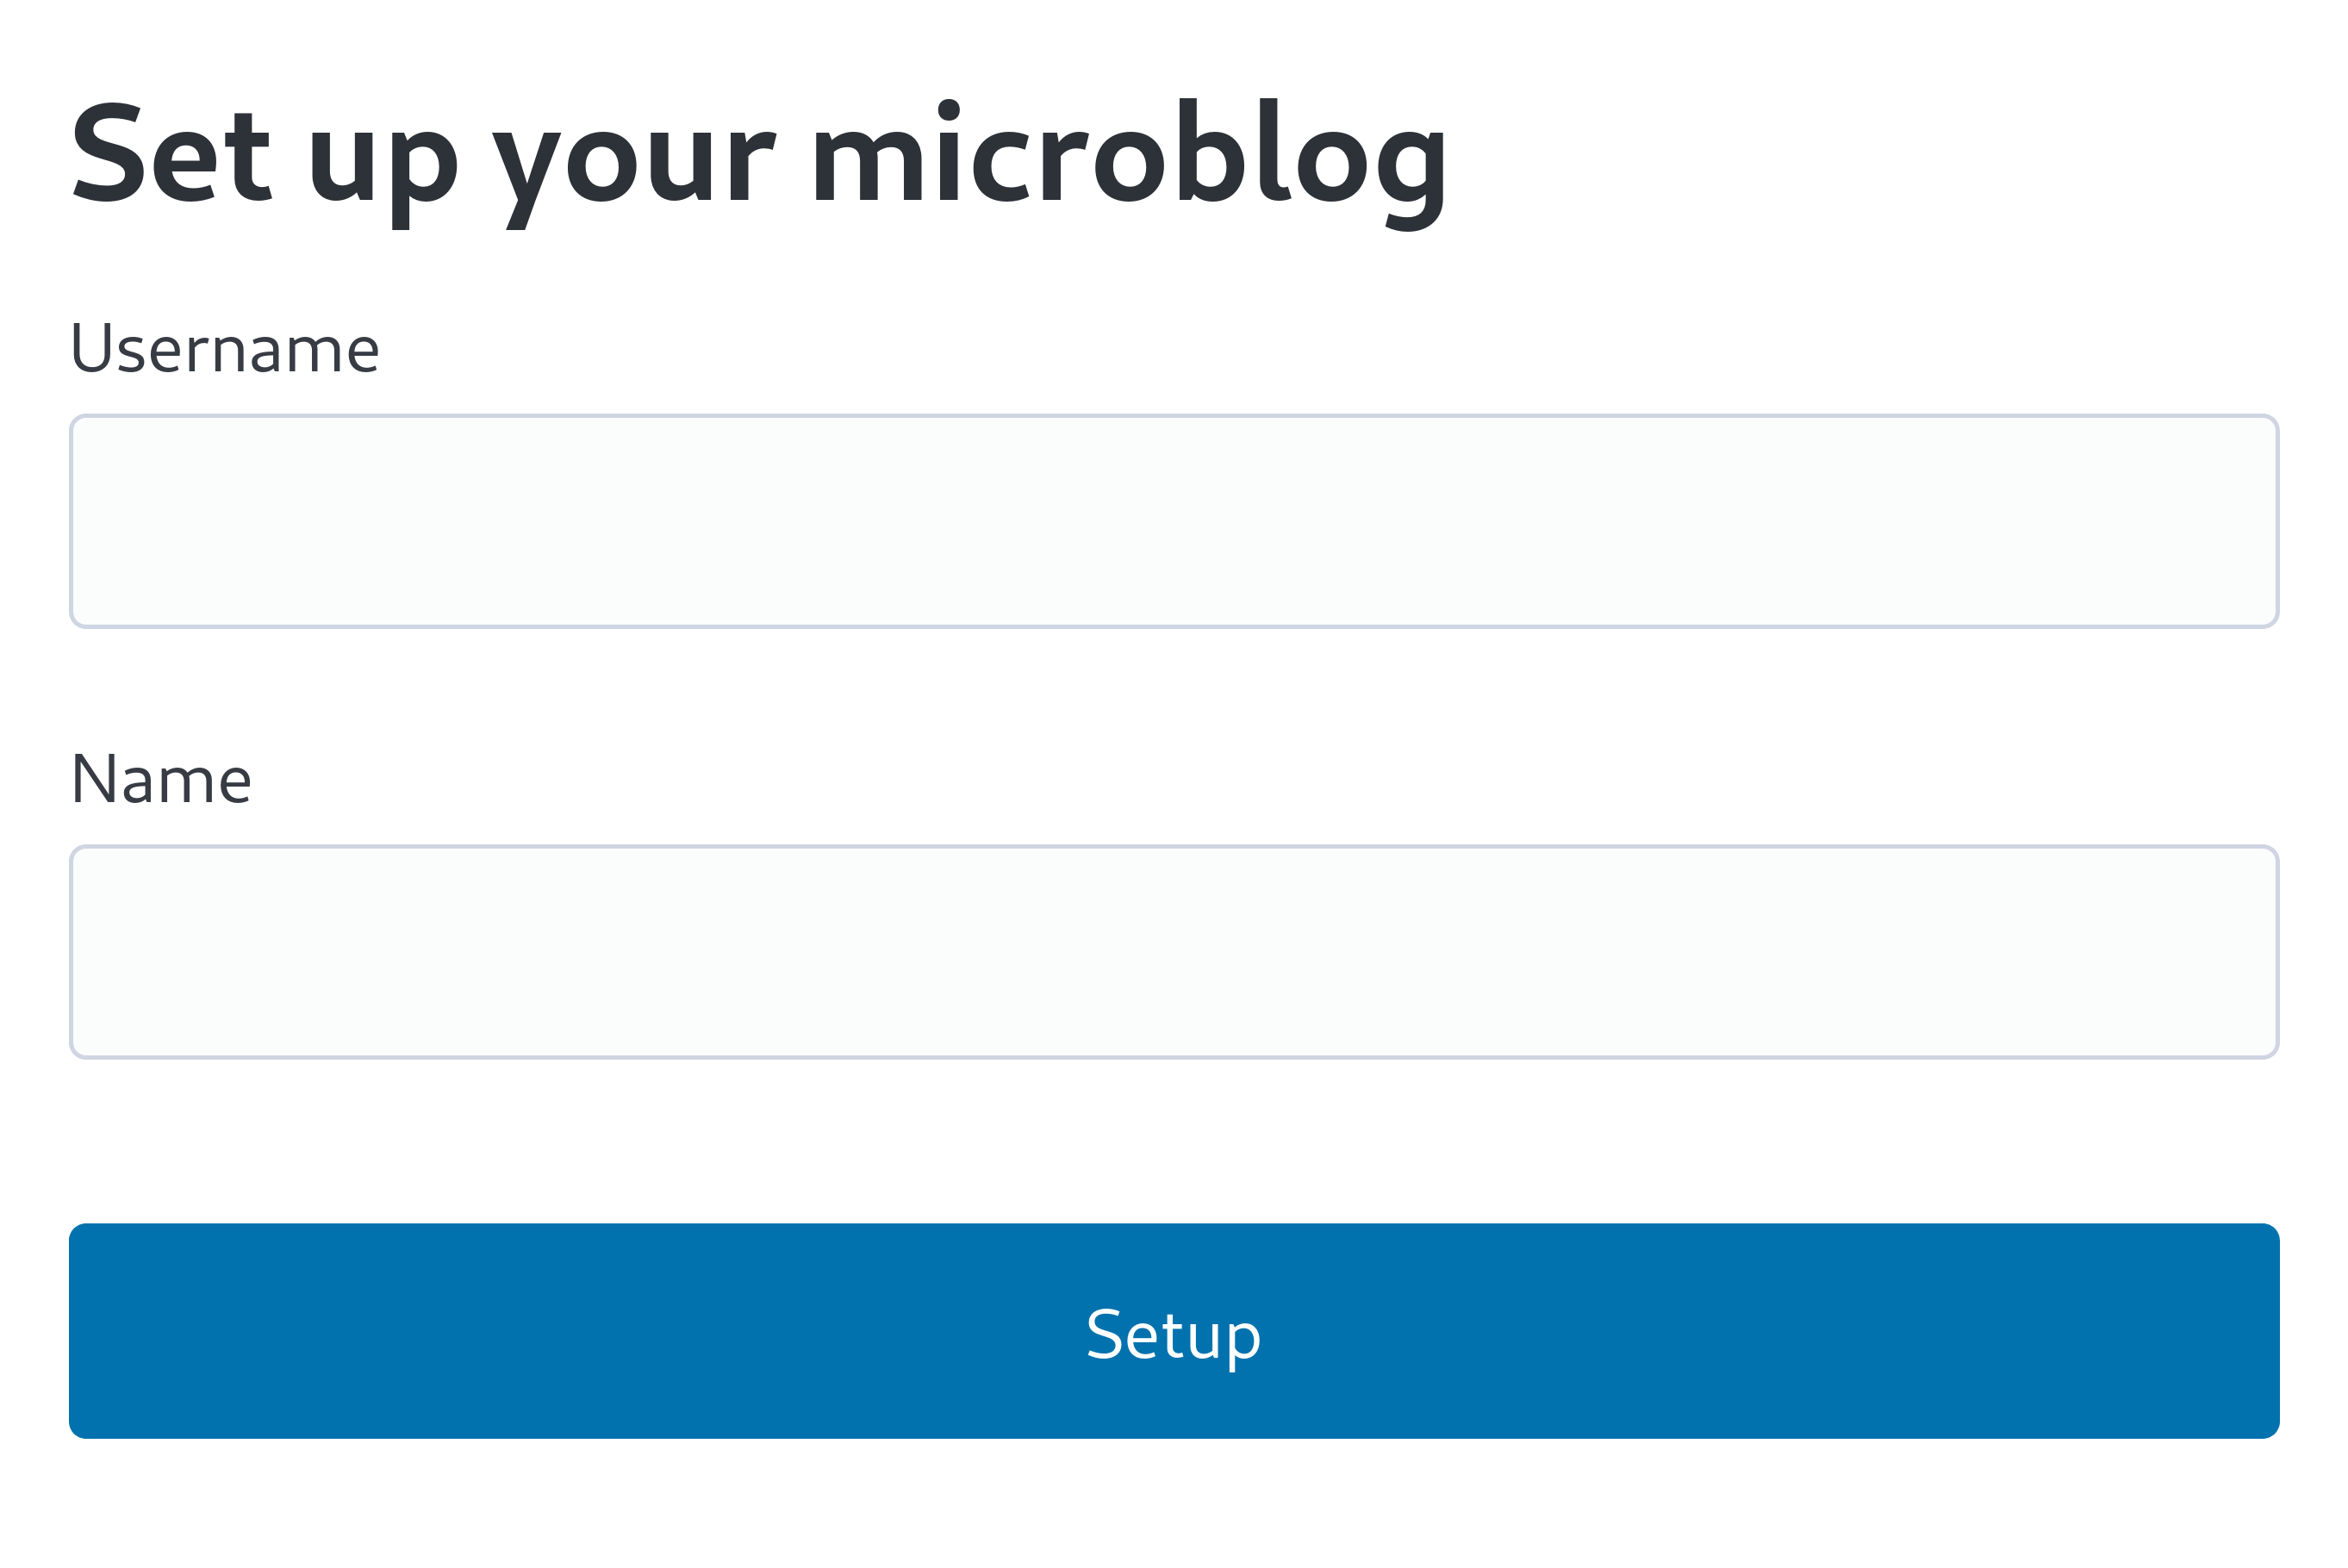This screenshot has height=1568, width=2348.
Task: Click the Name label text
Action: [x=161, y=779]
